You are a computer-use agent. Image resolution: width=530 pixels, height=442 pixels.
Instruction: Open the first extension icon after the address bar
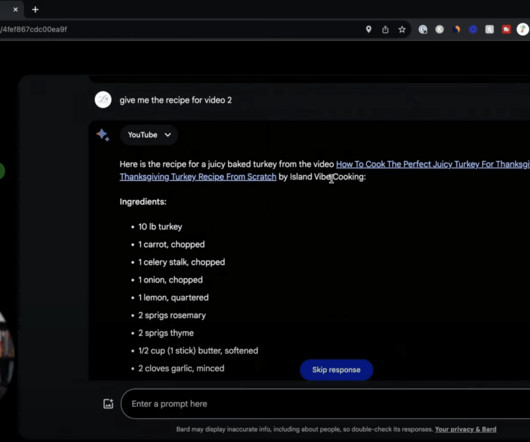(423, 30)
